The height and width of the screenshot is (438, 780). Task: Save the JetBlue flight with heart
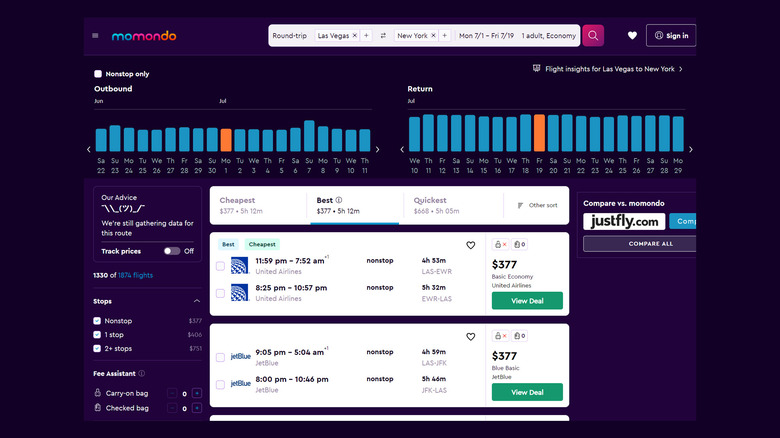click(470, 337)
